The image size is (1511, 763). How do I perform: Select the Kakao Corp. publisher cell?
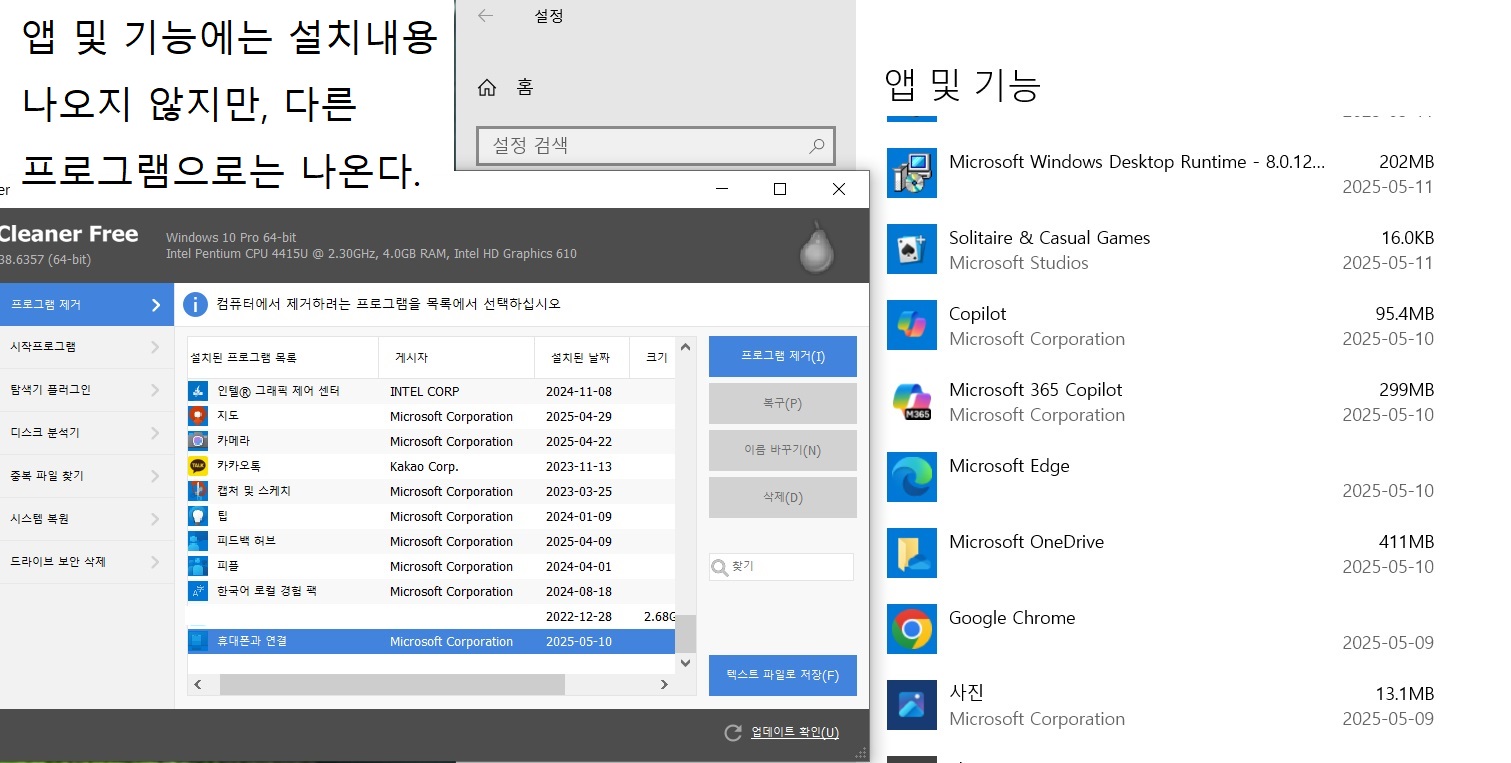click(x=424, y=466)
